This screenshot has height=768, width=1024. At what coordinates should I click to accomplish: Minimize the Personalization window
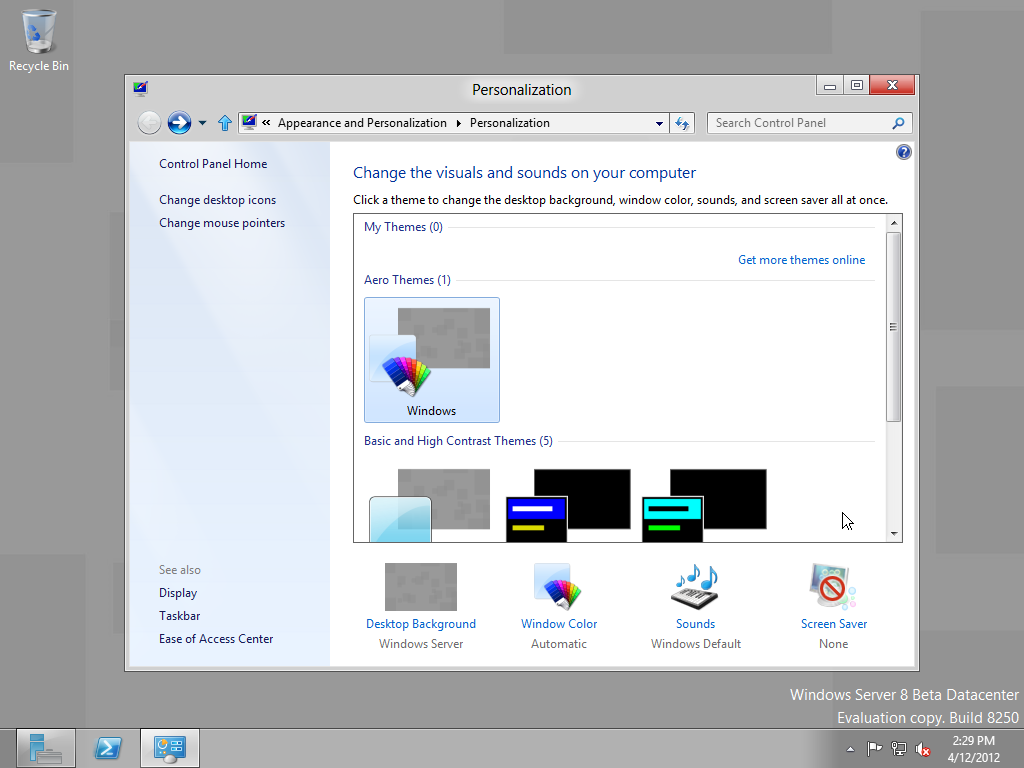(829, 86)
